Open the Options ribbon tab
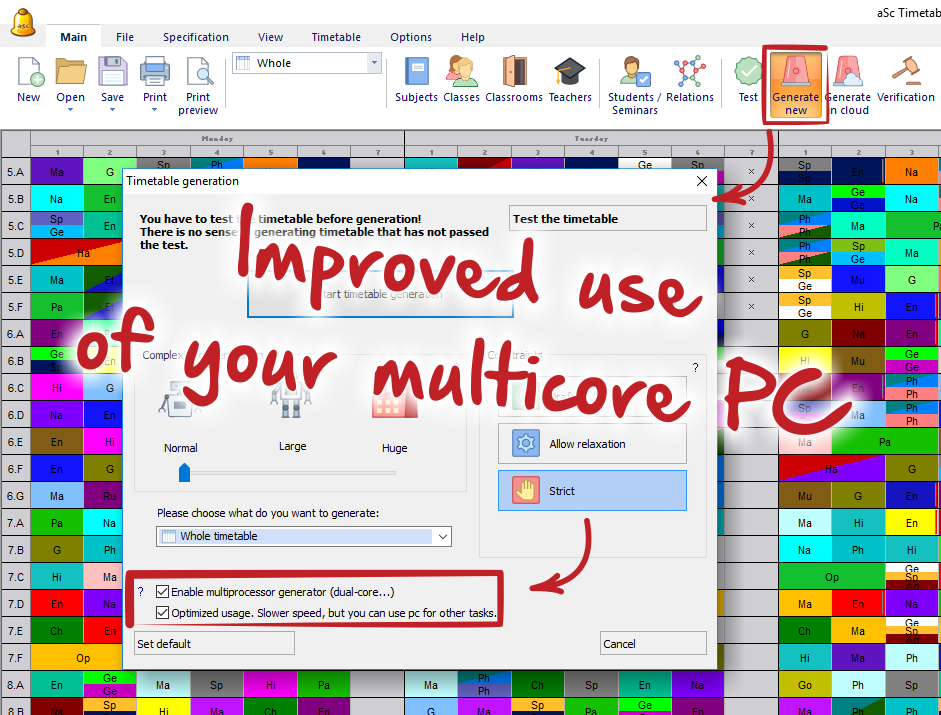This screenshot has width=941, height=715. (411, 37)
